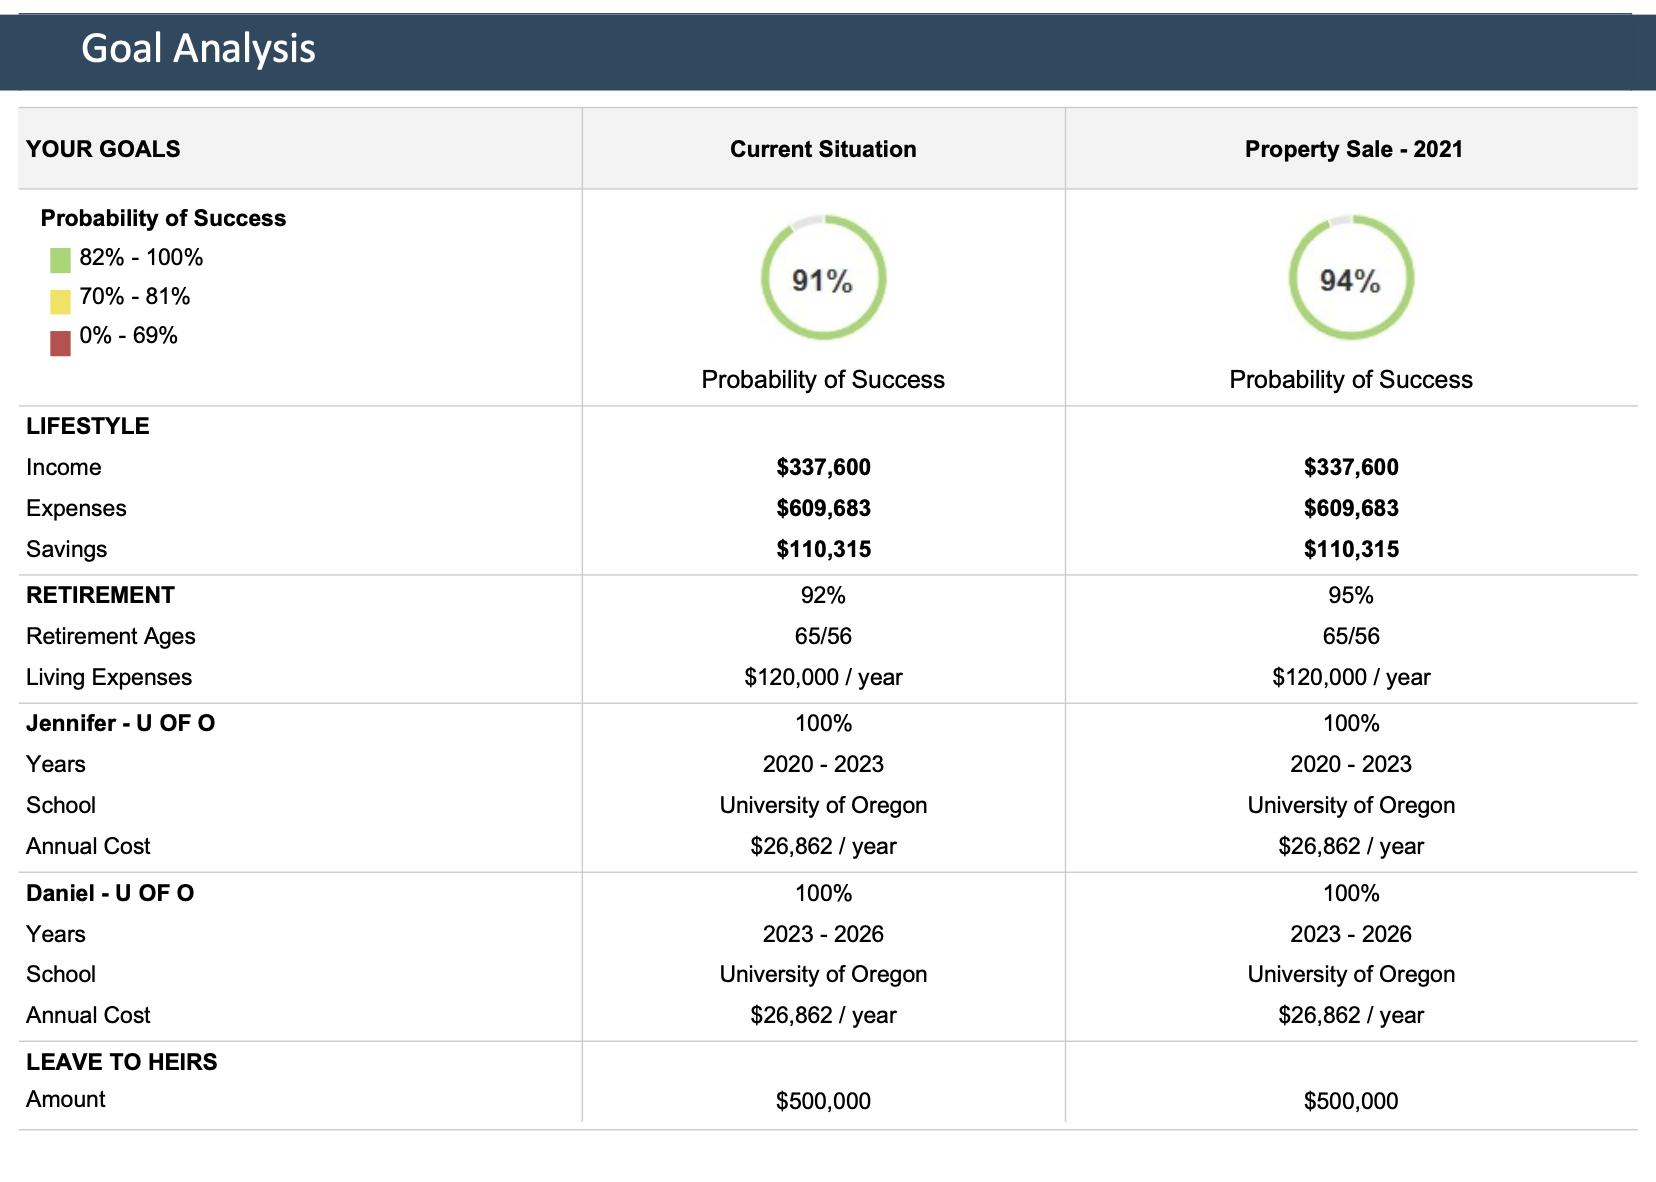Open the LIFESTYLE section heading
The width and height of the screenshot is (1656, 1182).
88,426
